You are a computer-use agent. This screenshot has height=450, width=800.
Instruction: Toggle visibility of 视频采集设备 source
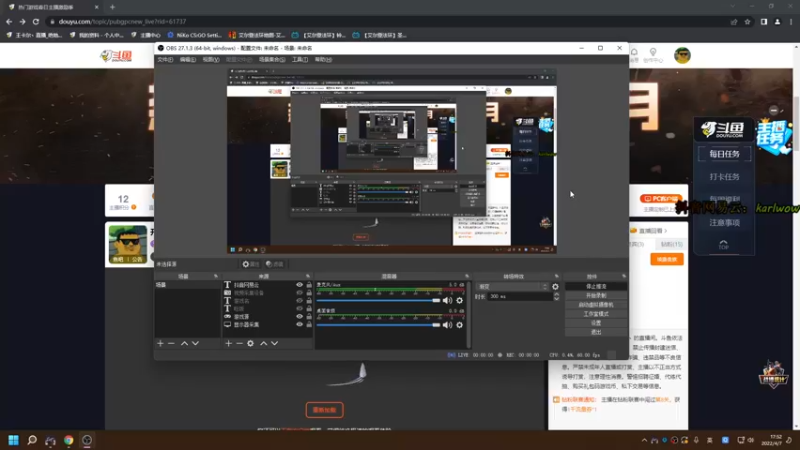(x=299, y=293)
